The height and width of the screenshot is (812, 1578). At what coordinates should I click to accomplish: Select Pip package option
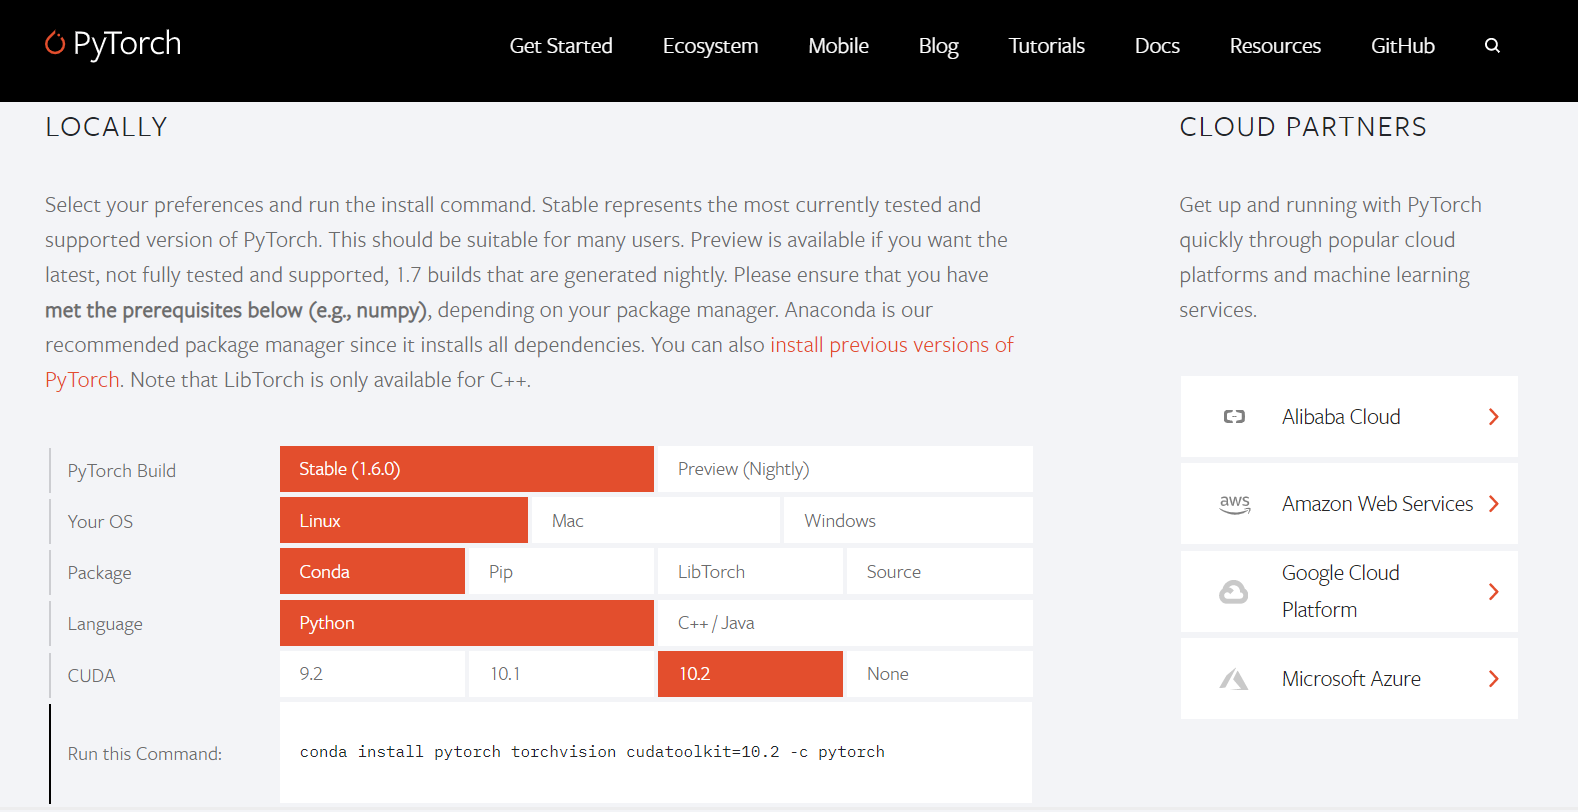click(x=561, y=572)
